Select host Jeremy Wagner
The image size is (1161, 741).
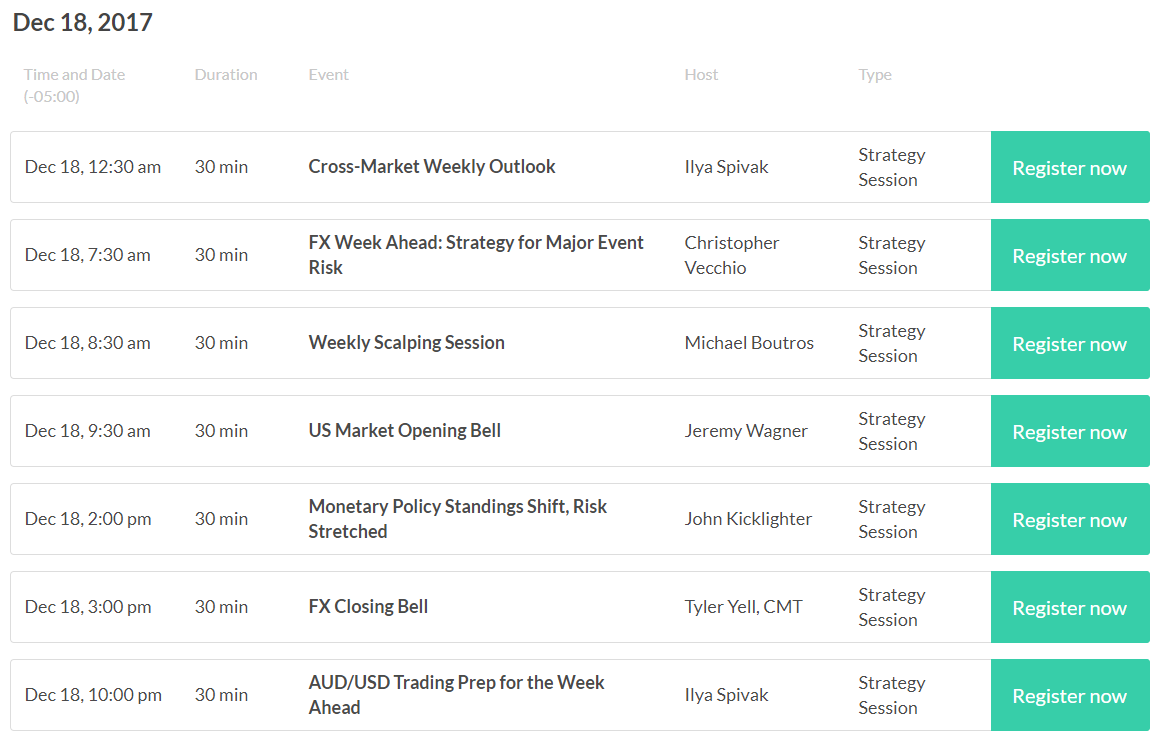(746, 431)
